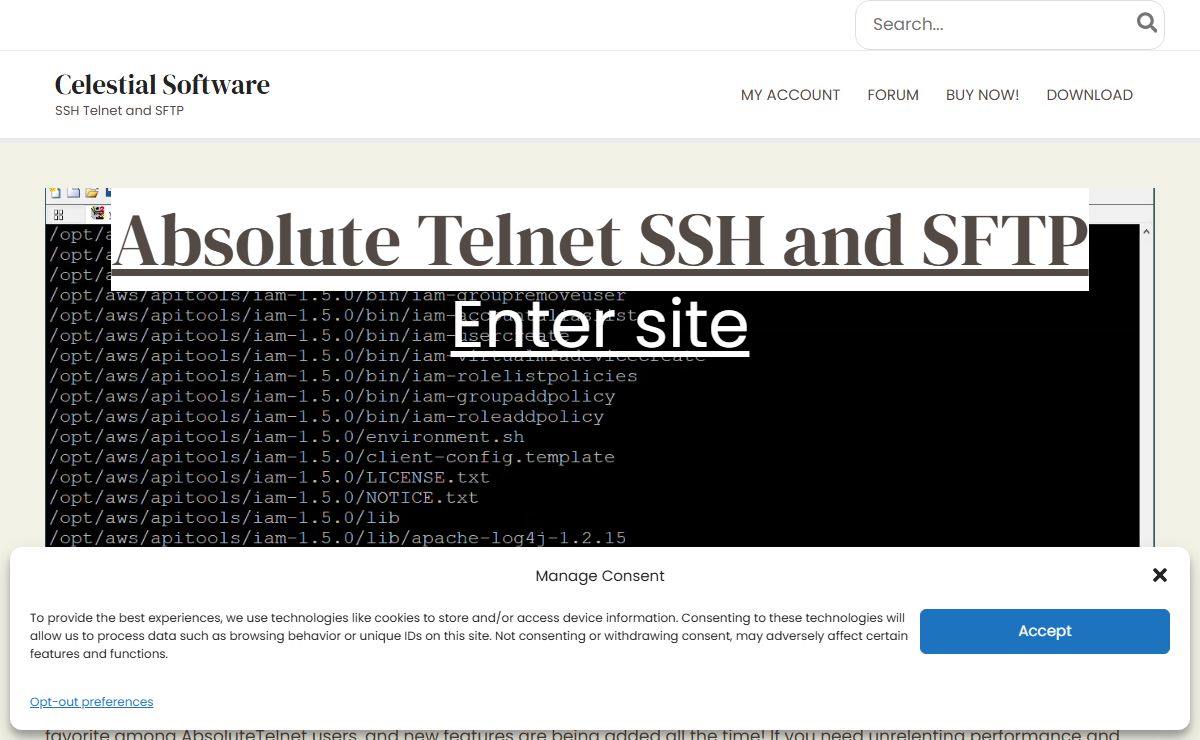Click the SSH Telnet and SFTP tagline
The image size is (1200, 740).
coord(119,110)
